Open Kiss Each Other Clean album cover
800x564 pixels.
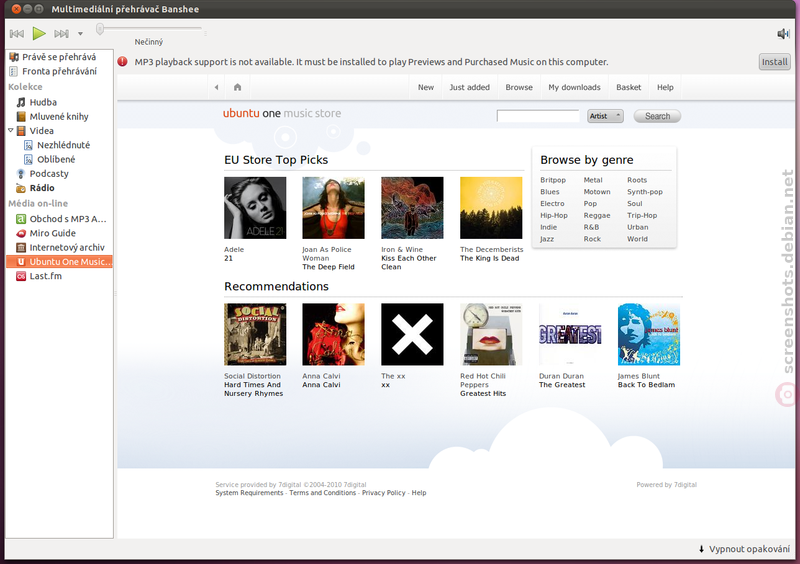pos(412,208)
